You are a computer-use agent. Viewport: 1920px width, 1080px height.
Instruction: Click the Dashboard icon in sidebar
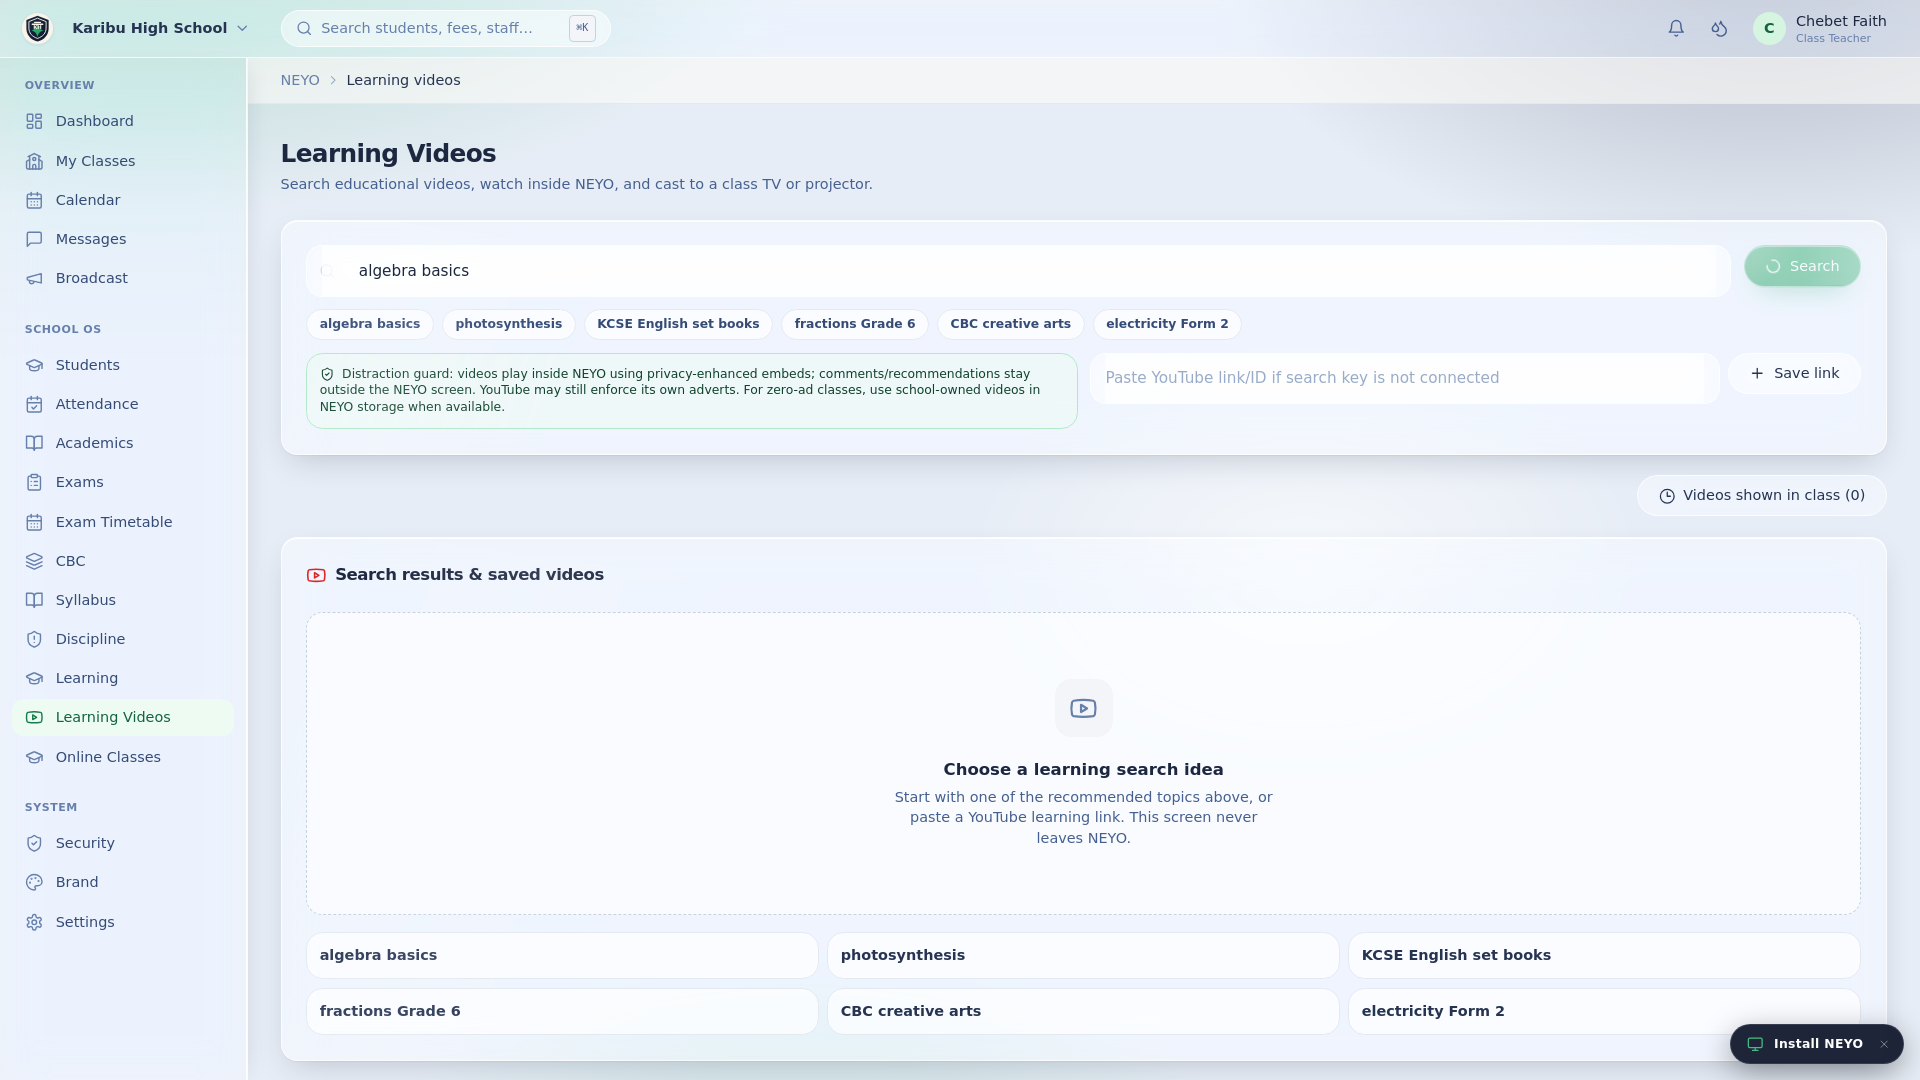(34, 121)
